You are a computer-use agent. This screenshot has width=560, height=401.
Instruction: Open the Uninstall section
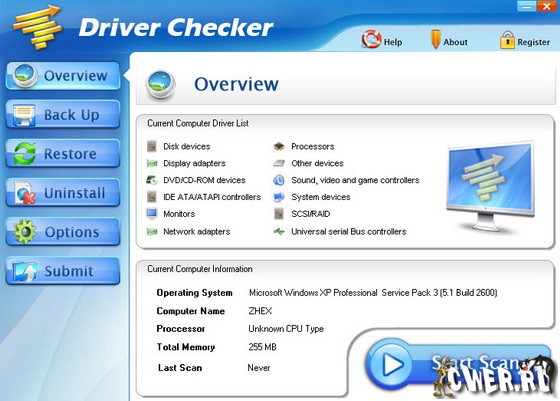coord(63,193)
